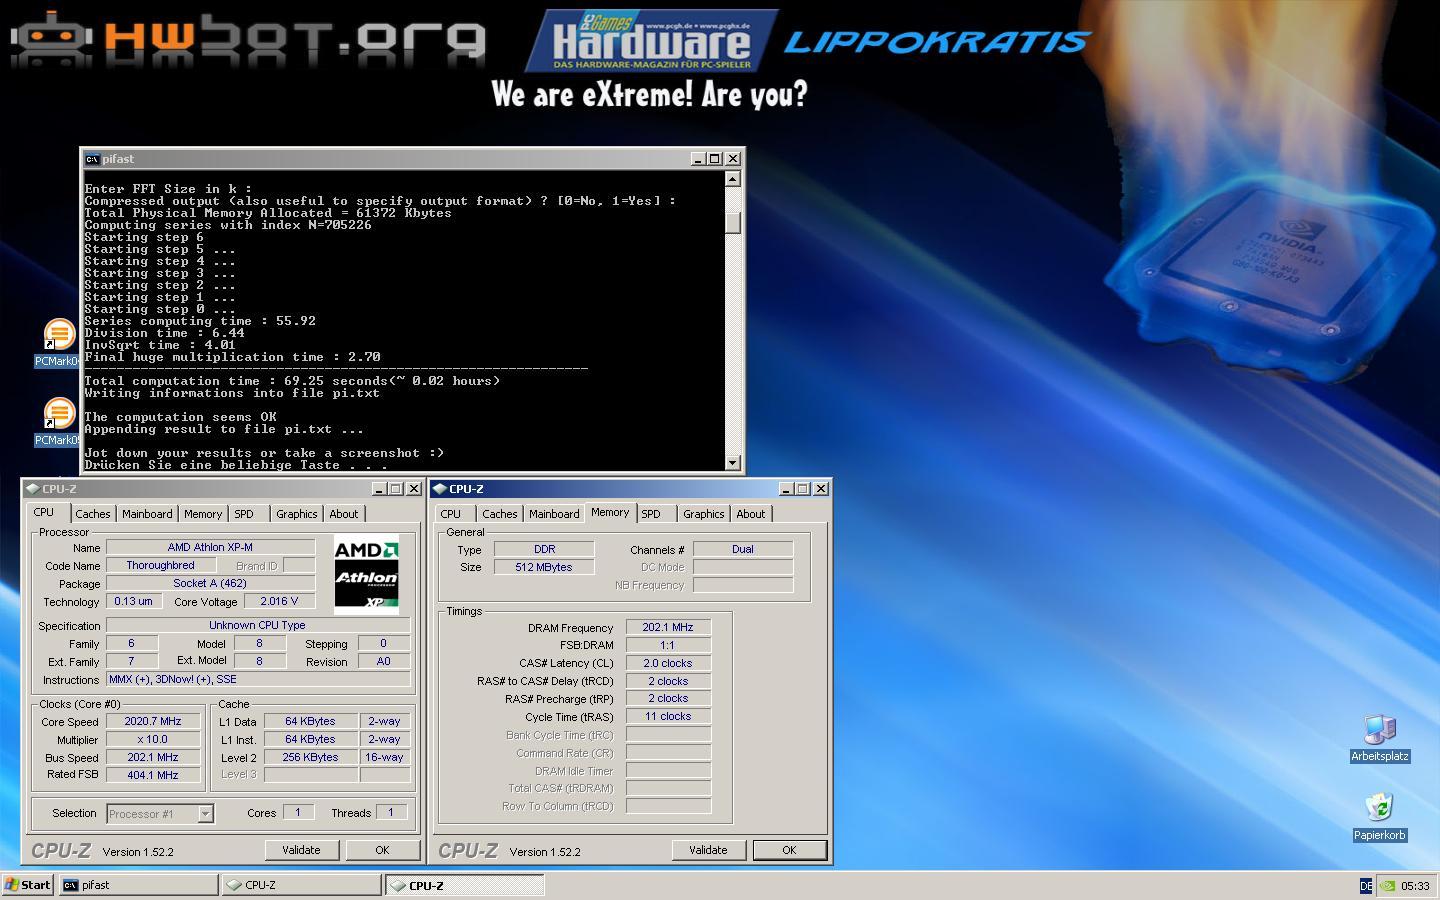The image size is (1440, 900).
Task: Click the 1:1 FSB:DRAM value
Action: (x=668, y=645)
